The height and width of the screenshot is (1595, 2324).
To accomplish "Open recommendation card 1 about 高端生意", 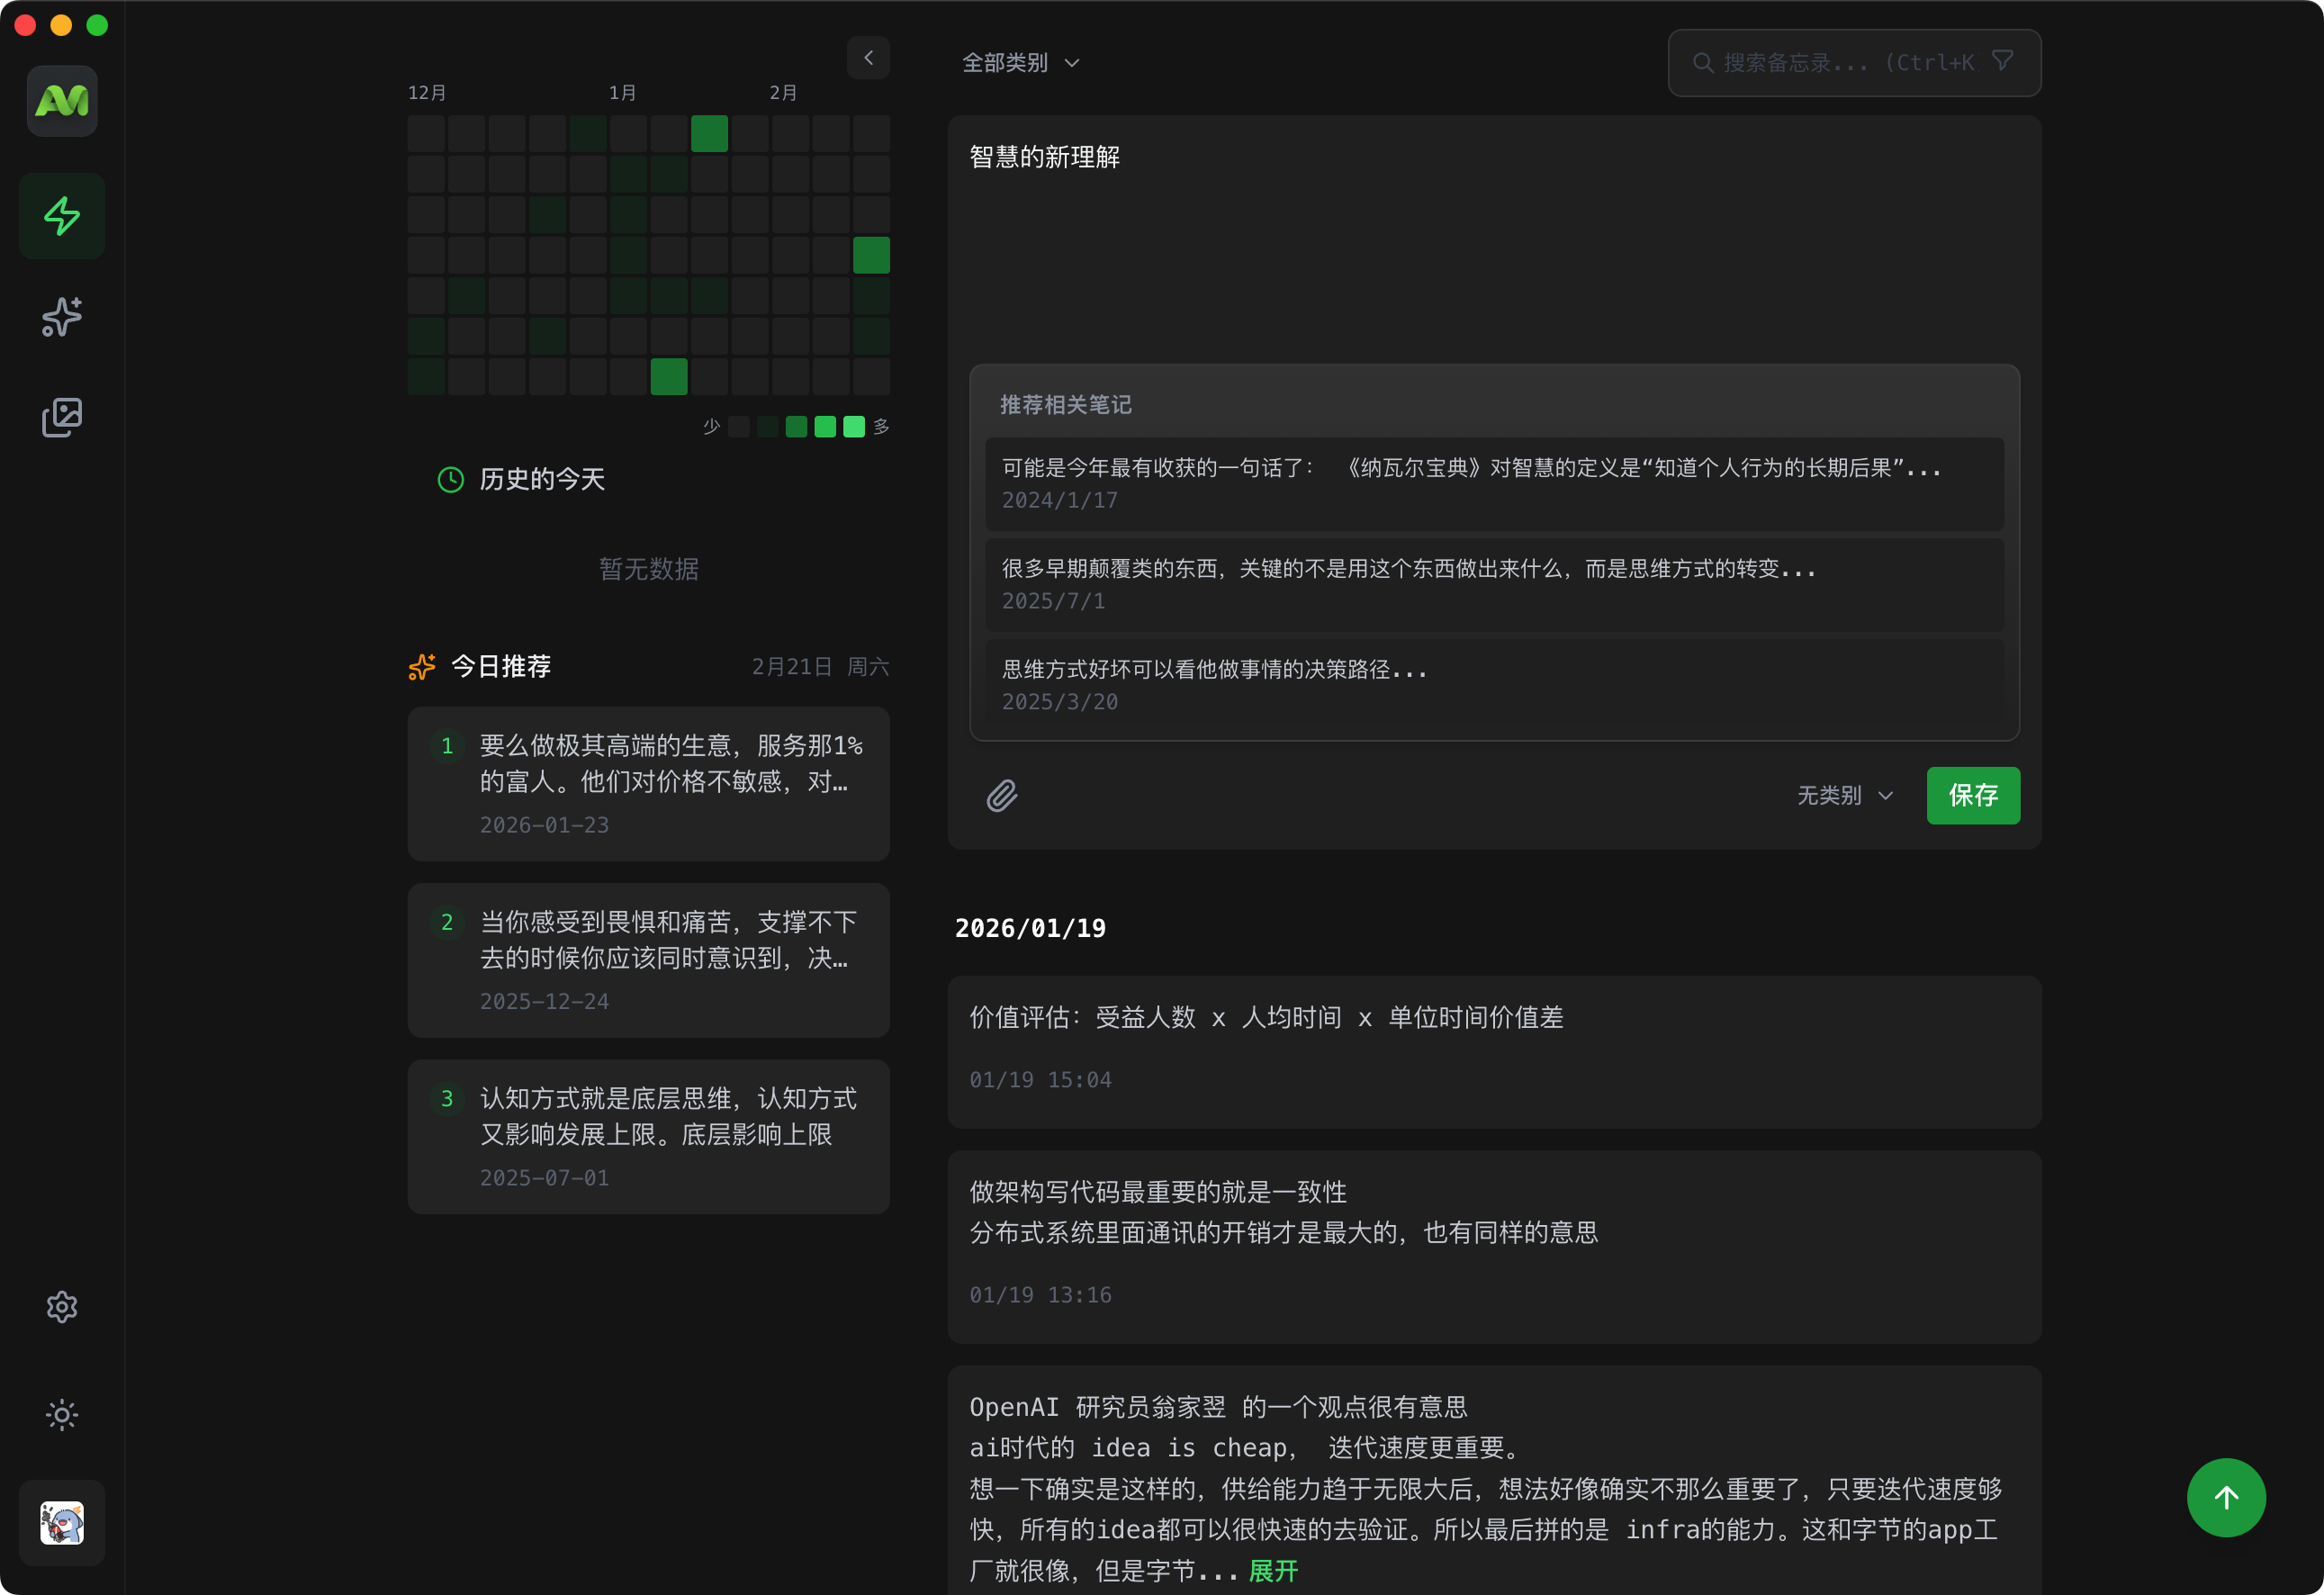I will (x=648, y=783).
